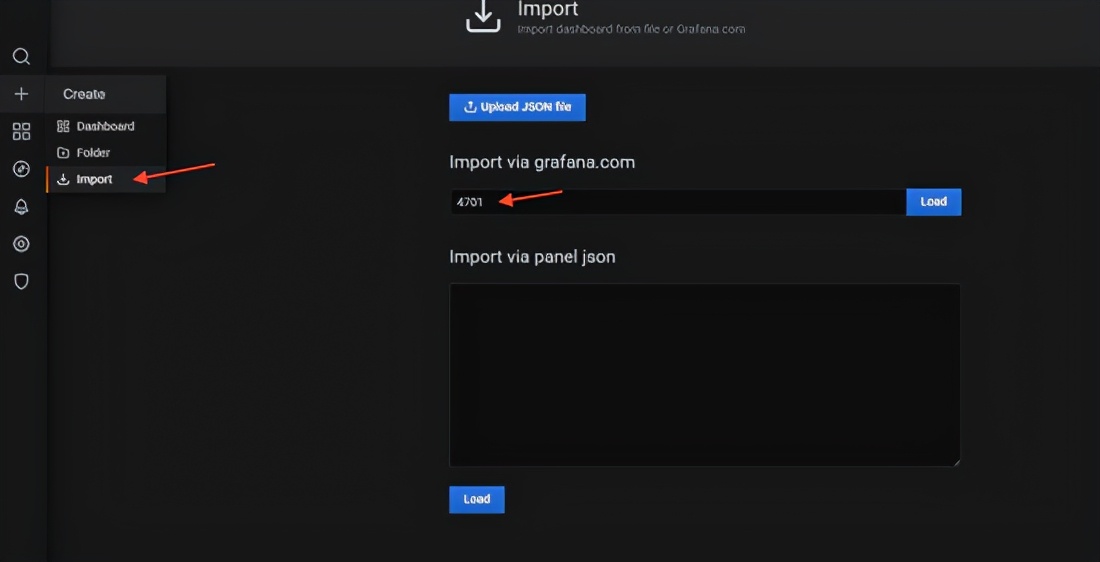Click the import dashboard subtitle text

point(631,29)
